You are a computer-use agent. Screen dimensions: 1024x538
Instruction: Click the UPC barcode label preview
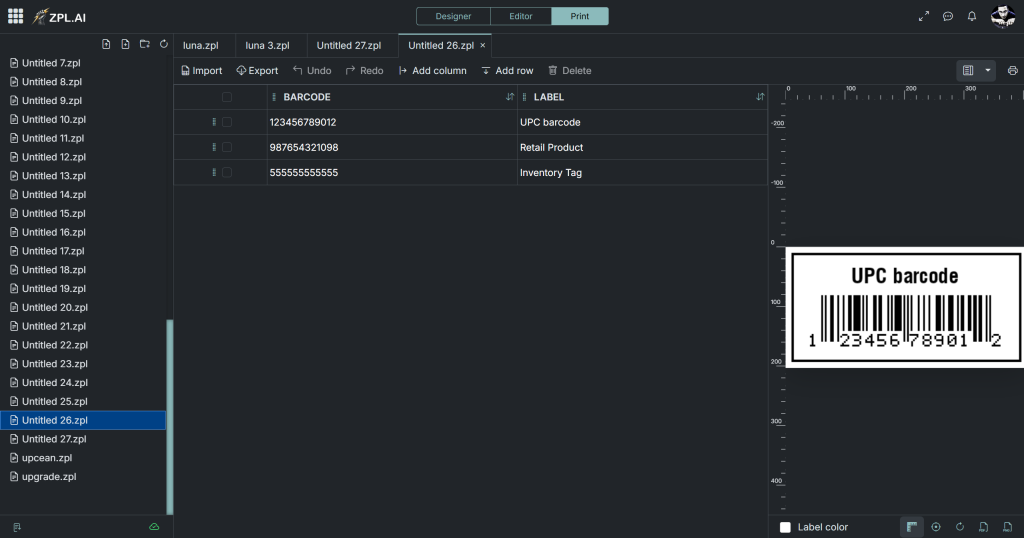(905, 308)
